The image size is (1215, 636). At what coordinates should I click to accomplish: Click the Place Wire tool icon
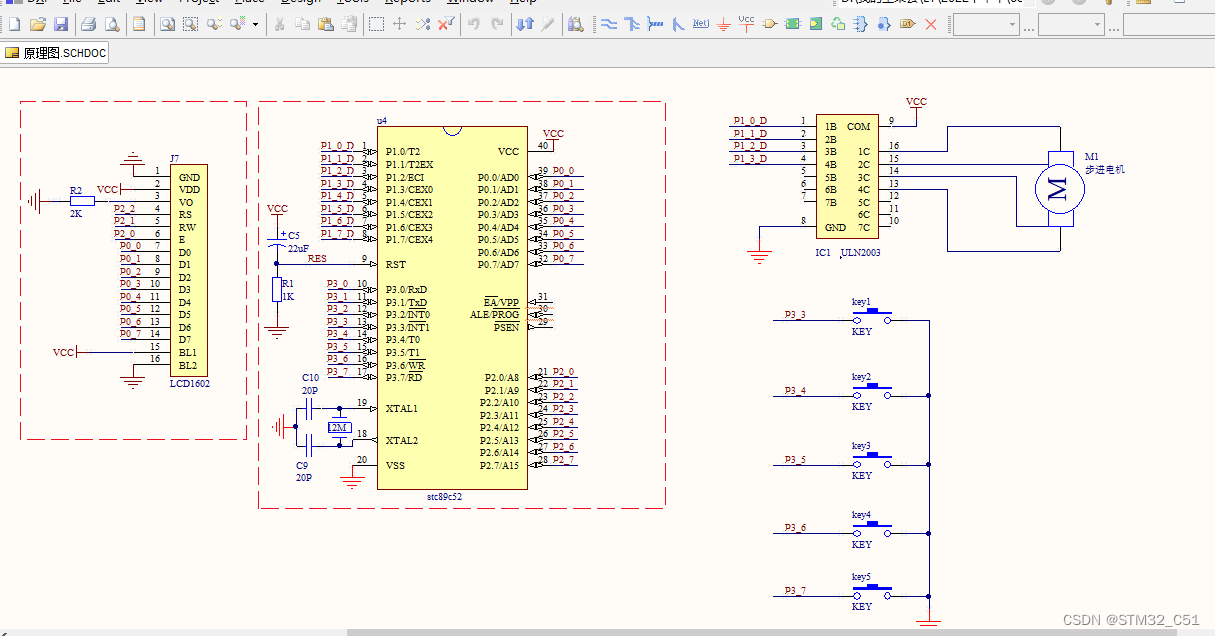coord(608,24)
